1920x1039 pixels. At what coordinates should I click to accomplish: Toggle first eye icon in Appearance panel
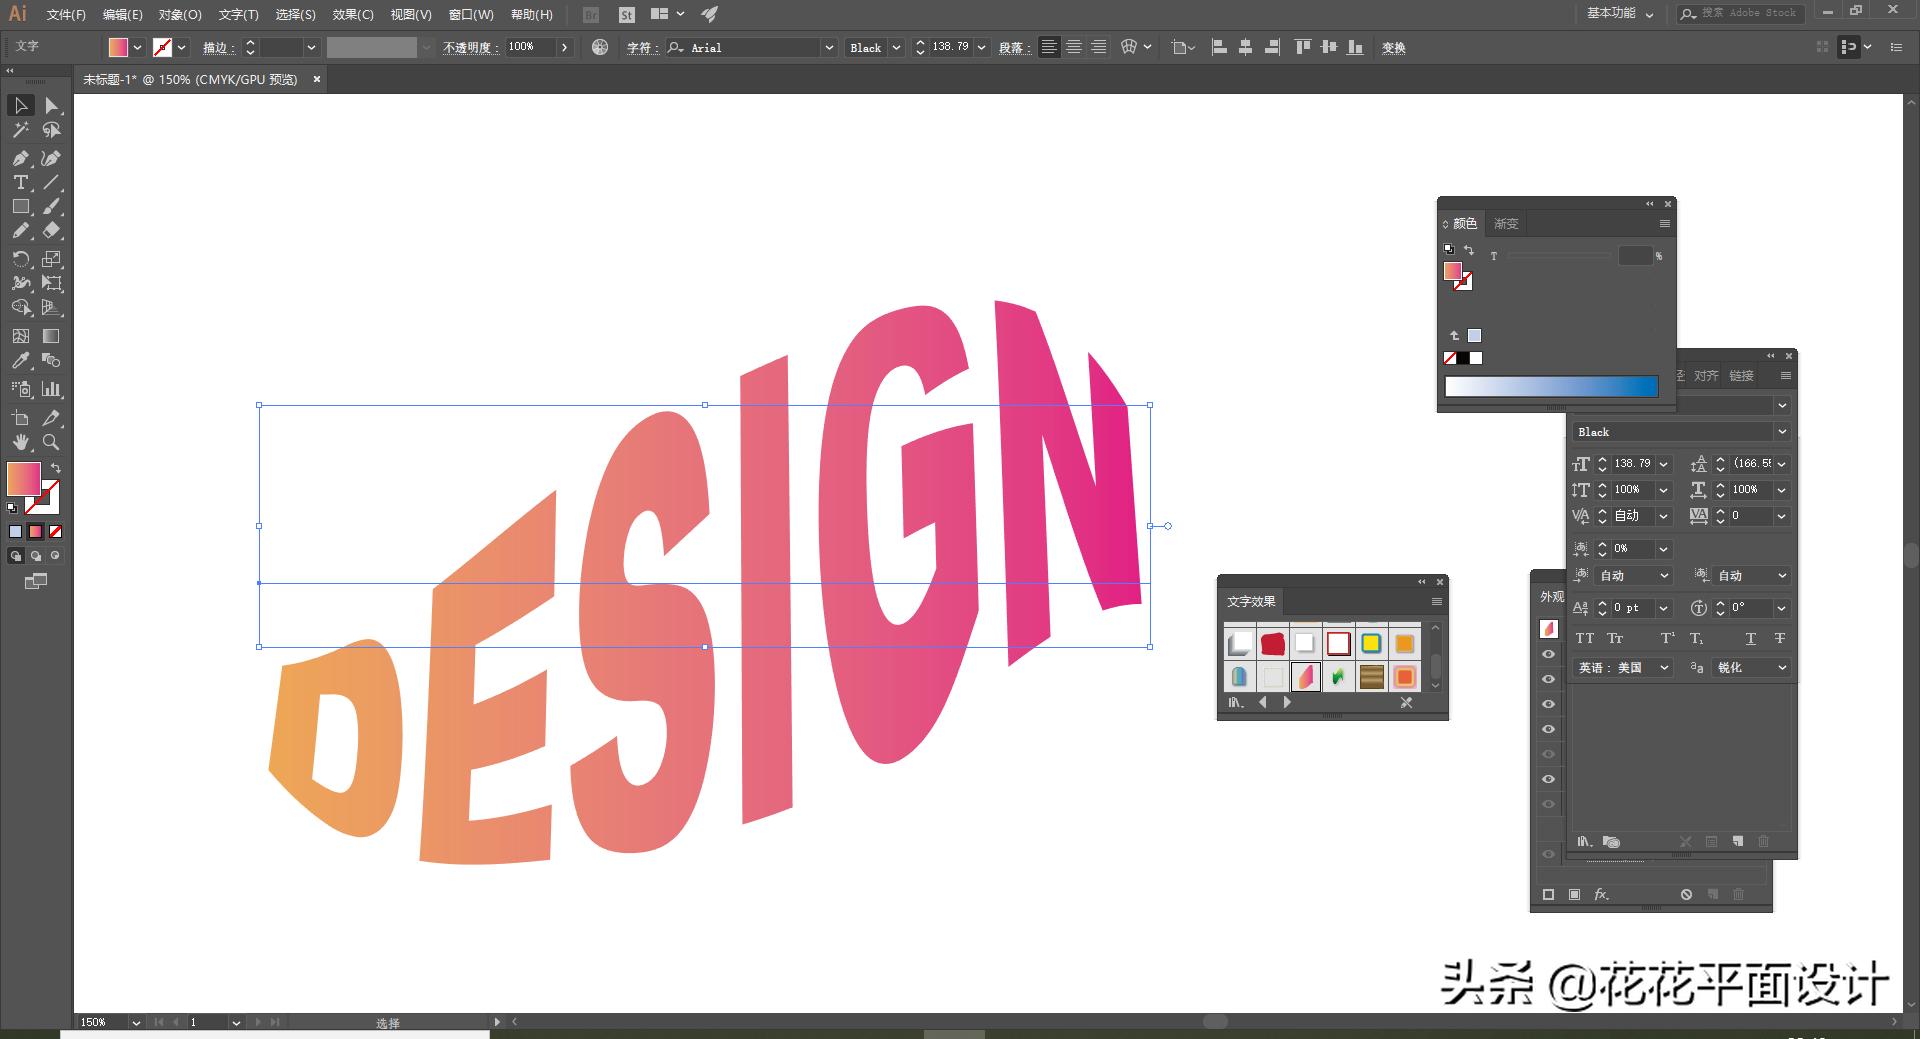click(x=1549, y=654)
